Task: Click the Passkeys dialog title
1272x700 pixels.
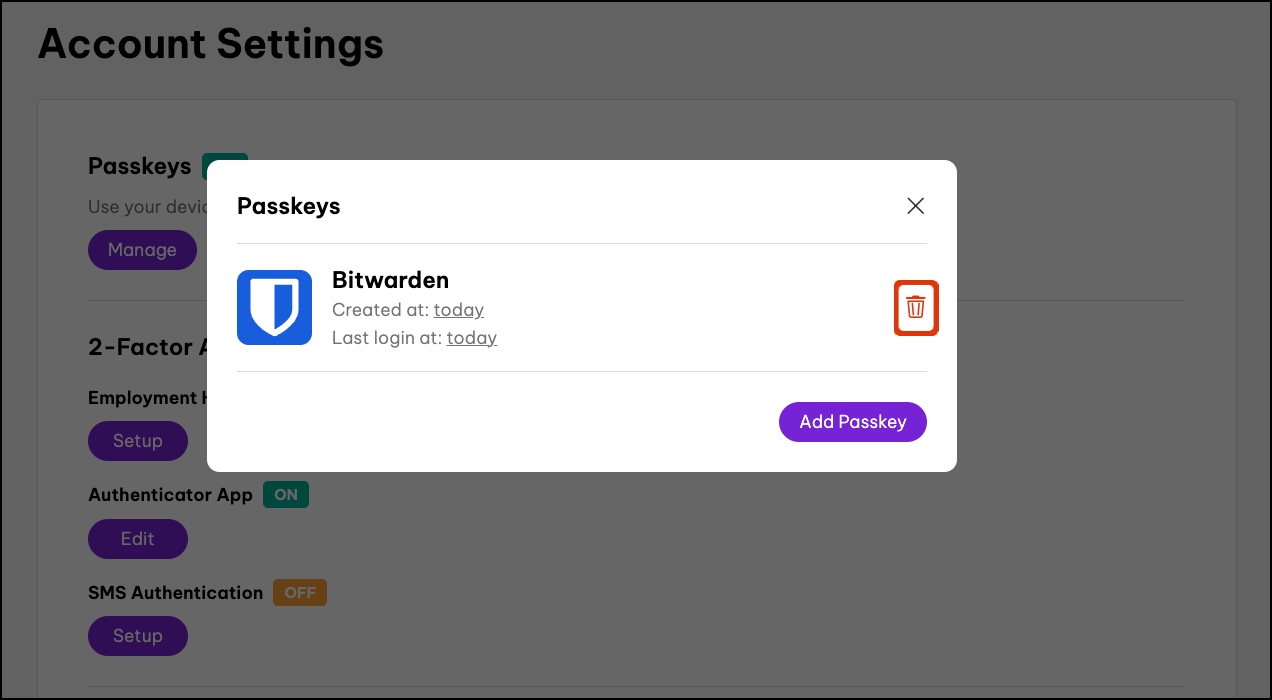Action: [x=288, y=206]
